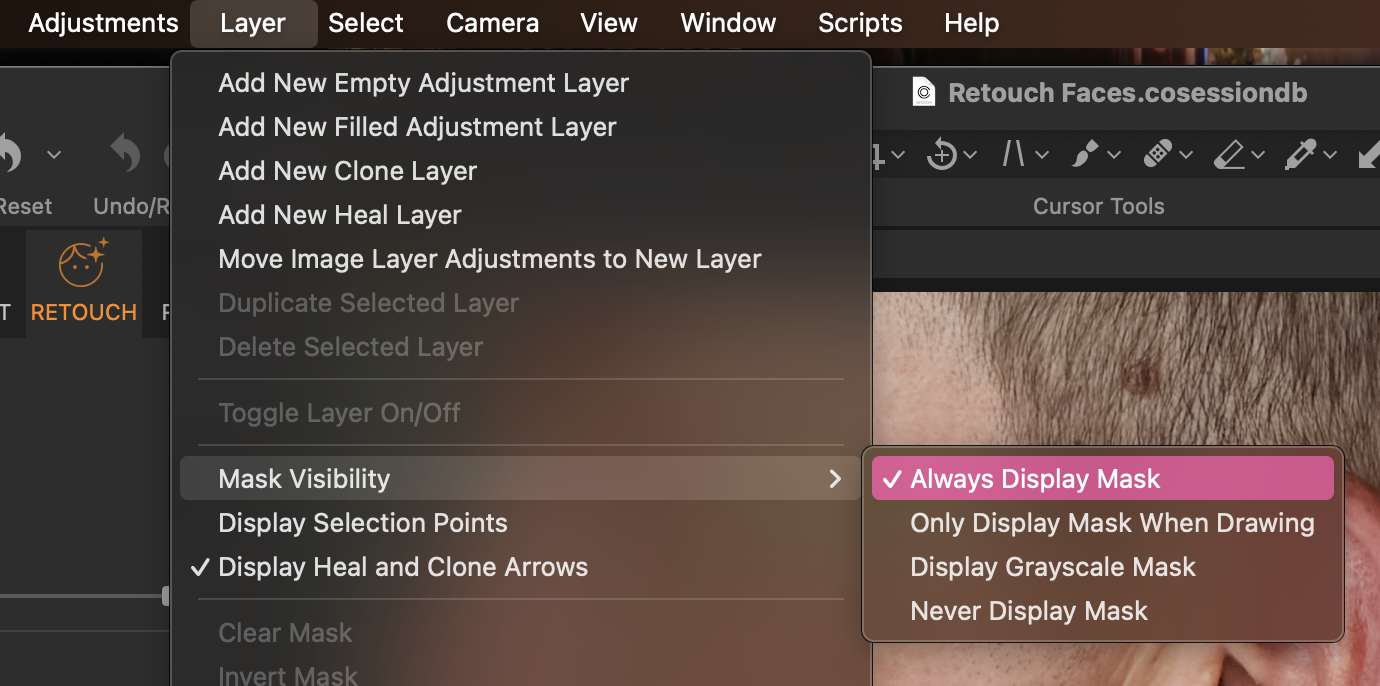Click Add New Heal Layer
The width and height of the screenshot is (1380, 686).
pos(339,215)
